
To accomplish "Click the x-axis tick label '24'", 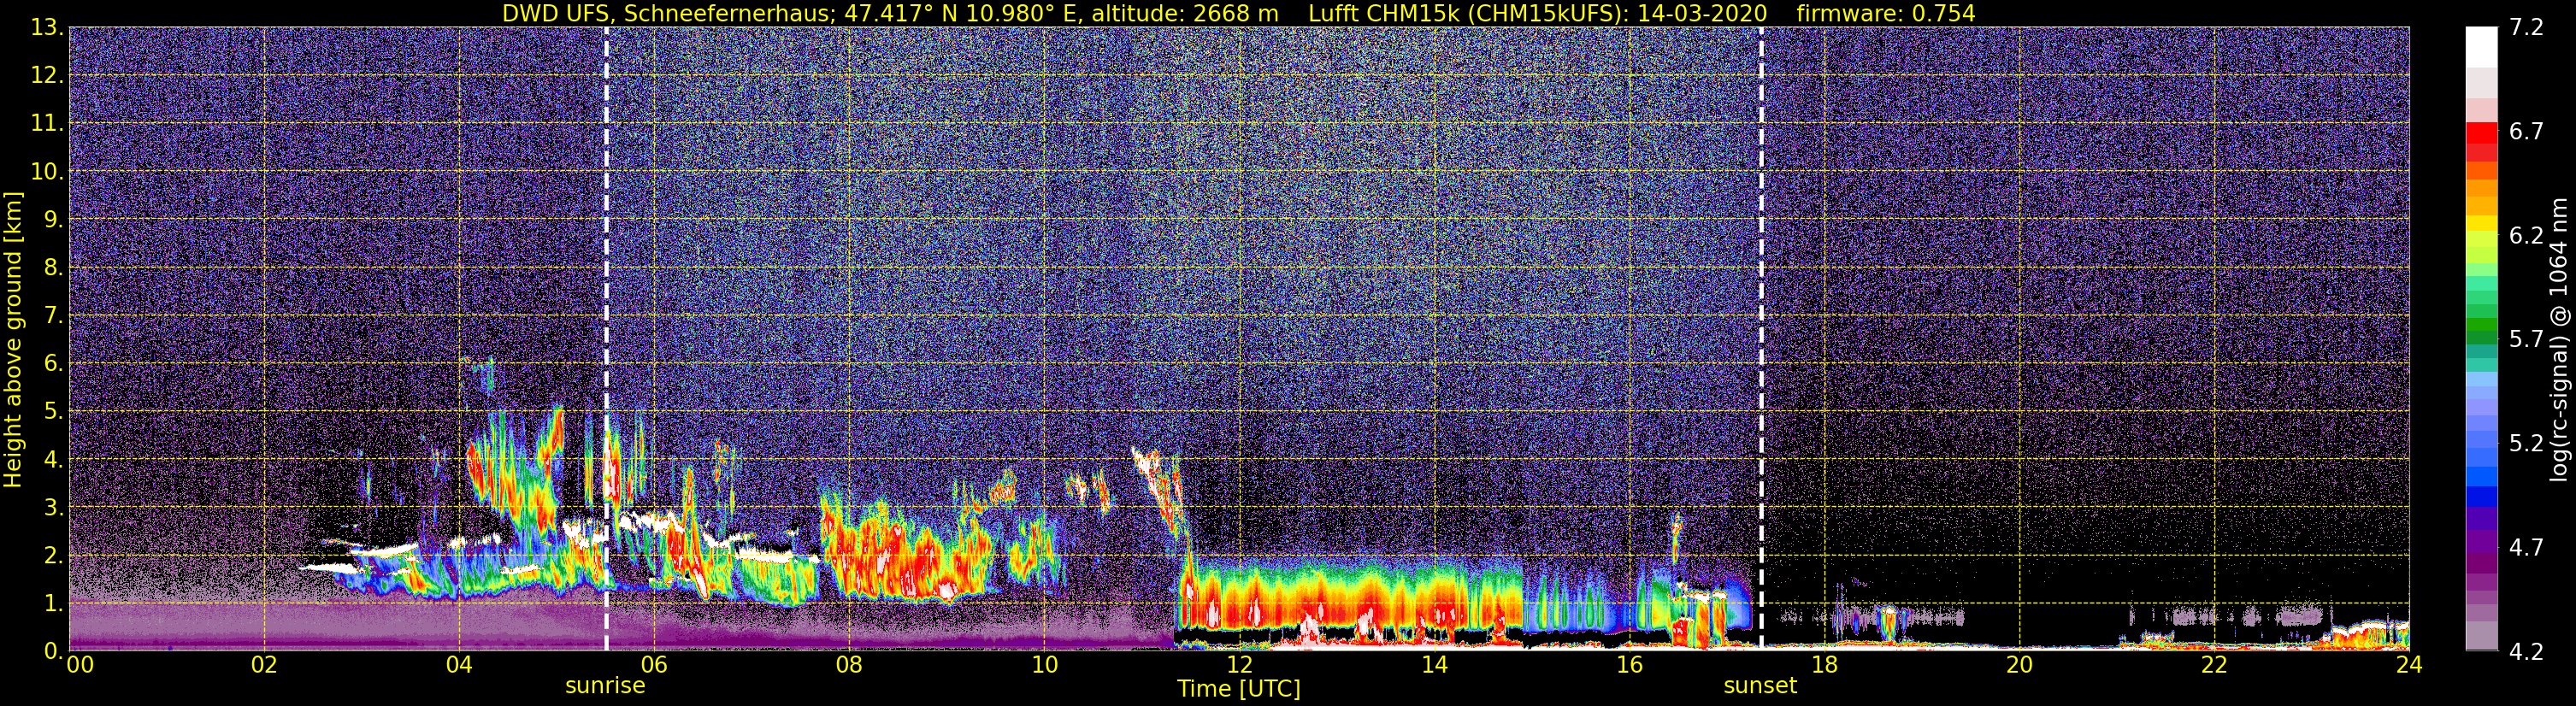I will click(x=2409, y=666).
